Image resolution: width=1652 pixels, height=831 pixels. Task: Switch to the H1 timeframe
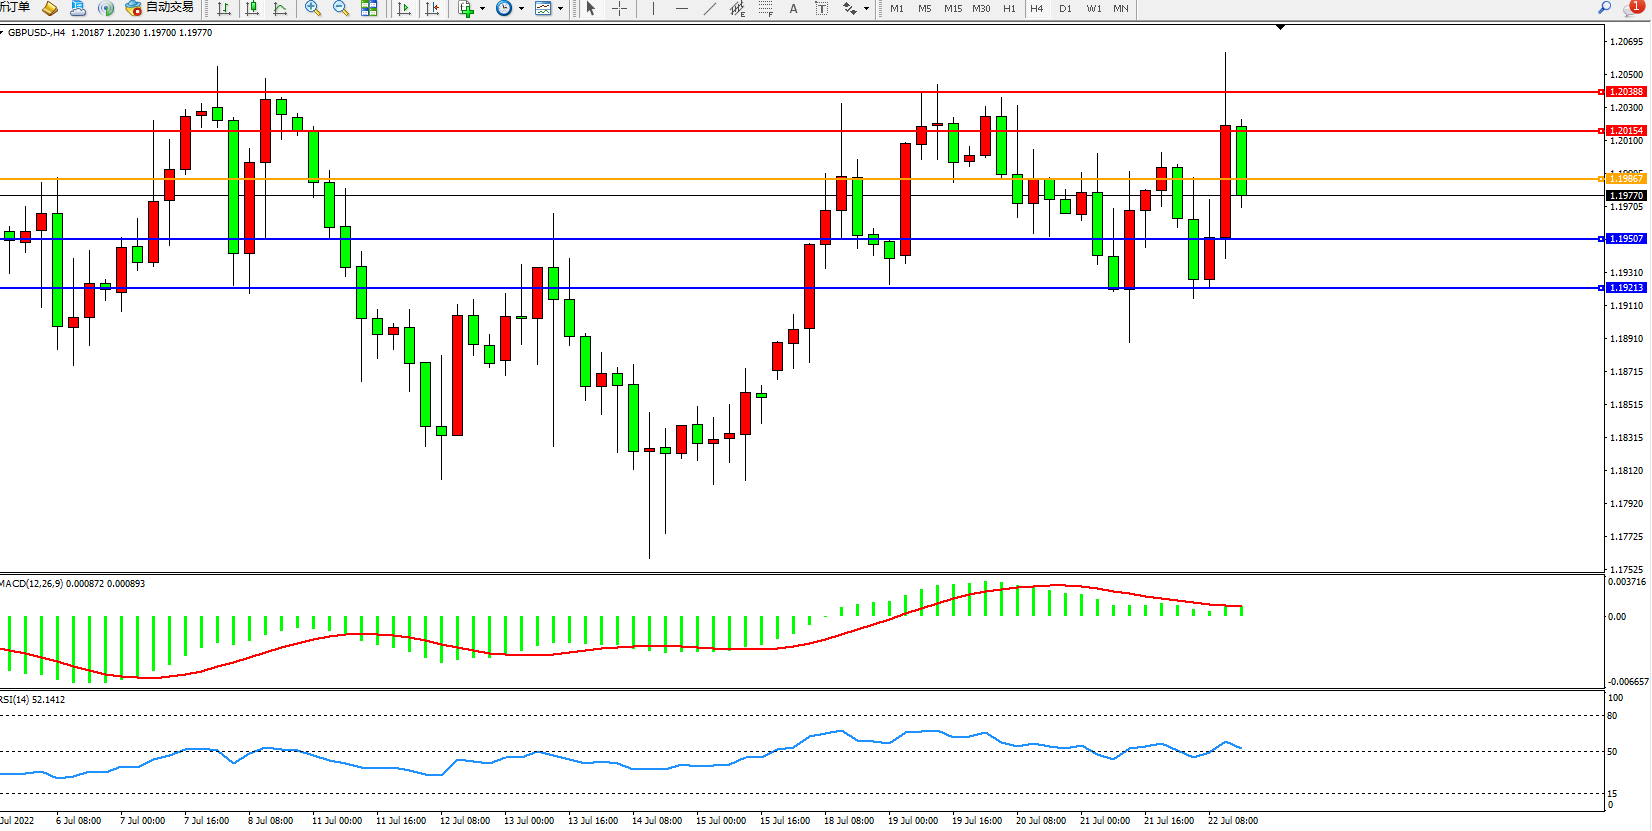pyautogui.click(x=1009, y=8)
